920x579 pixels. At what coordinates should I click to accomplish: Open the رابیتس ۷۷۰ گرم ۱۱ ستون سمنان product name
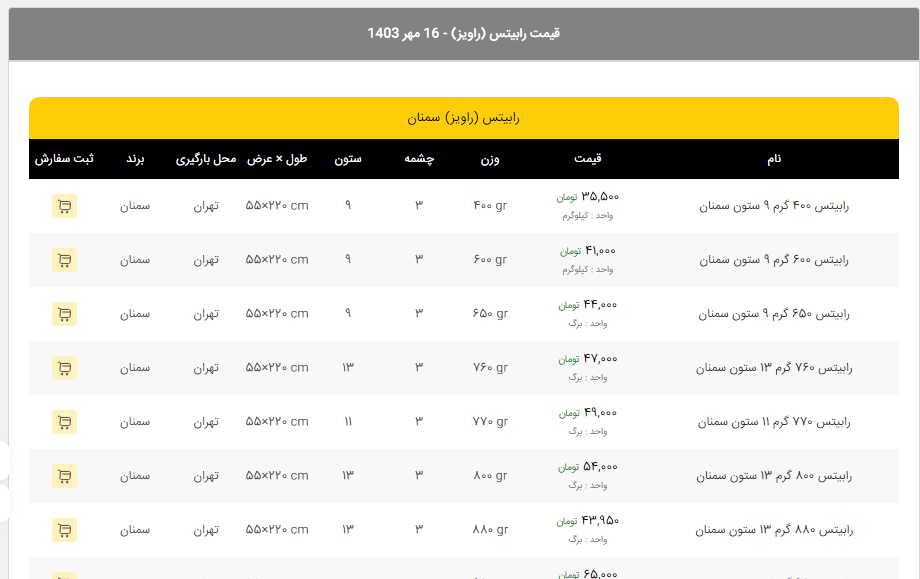pyautogui.click(x=774, y=422)
